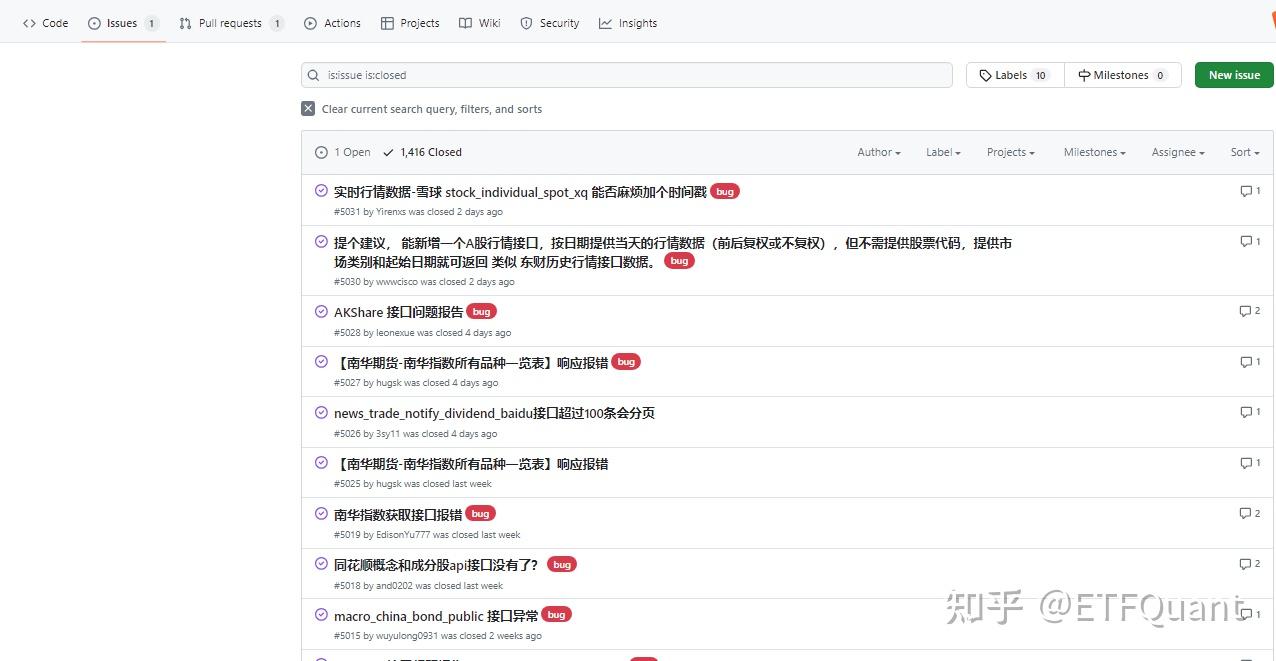Toggle the filter to show 1 Open issue

coord(343,151)
